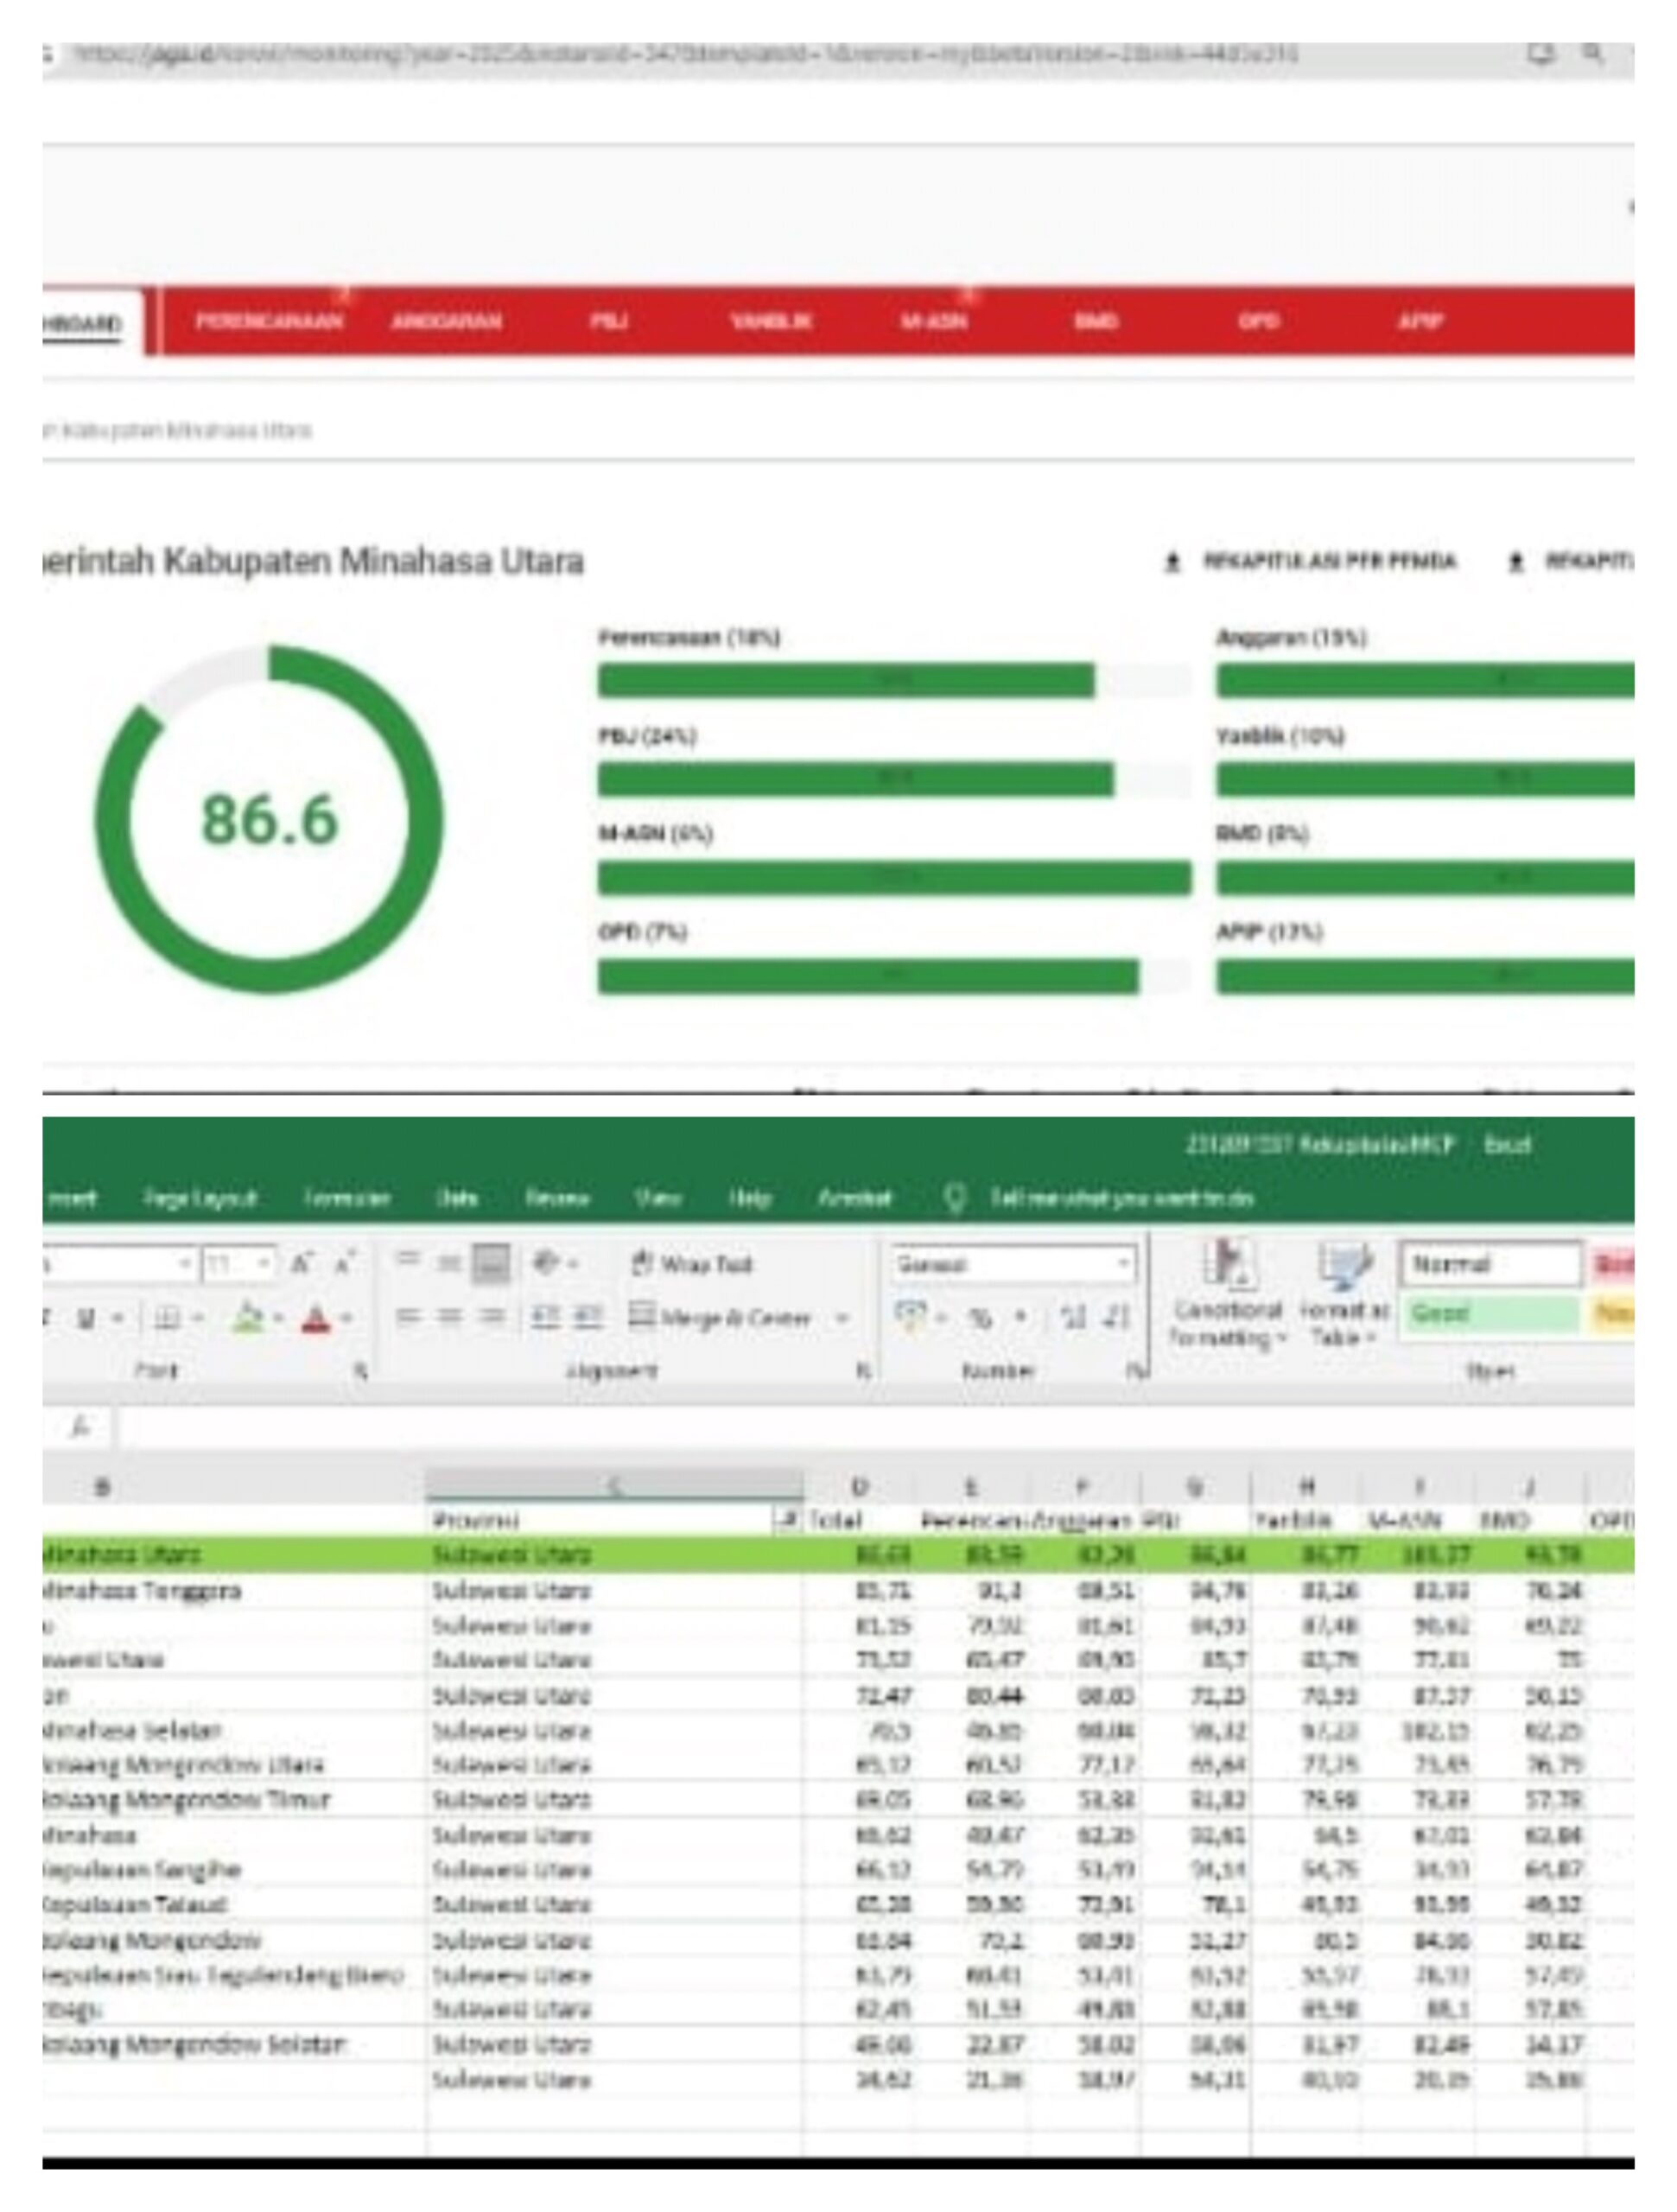Click the red font color icon
This screenshot has height=2212, width=1677.
(x=317, y=1318)
